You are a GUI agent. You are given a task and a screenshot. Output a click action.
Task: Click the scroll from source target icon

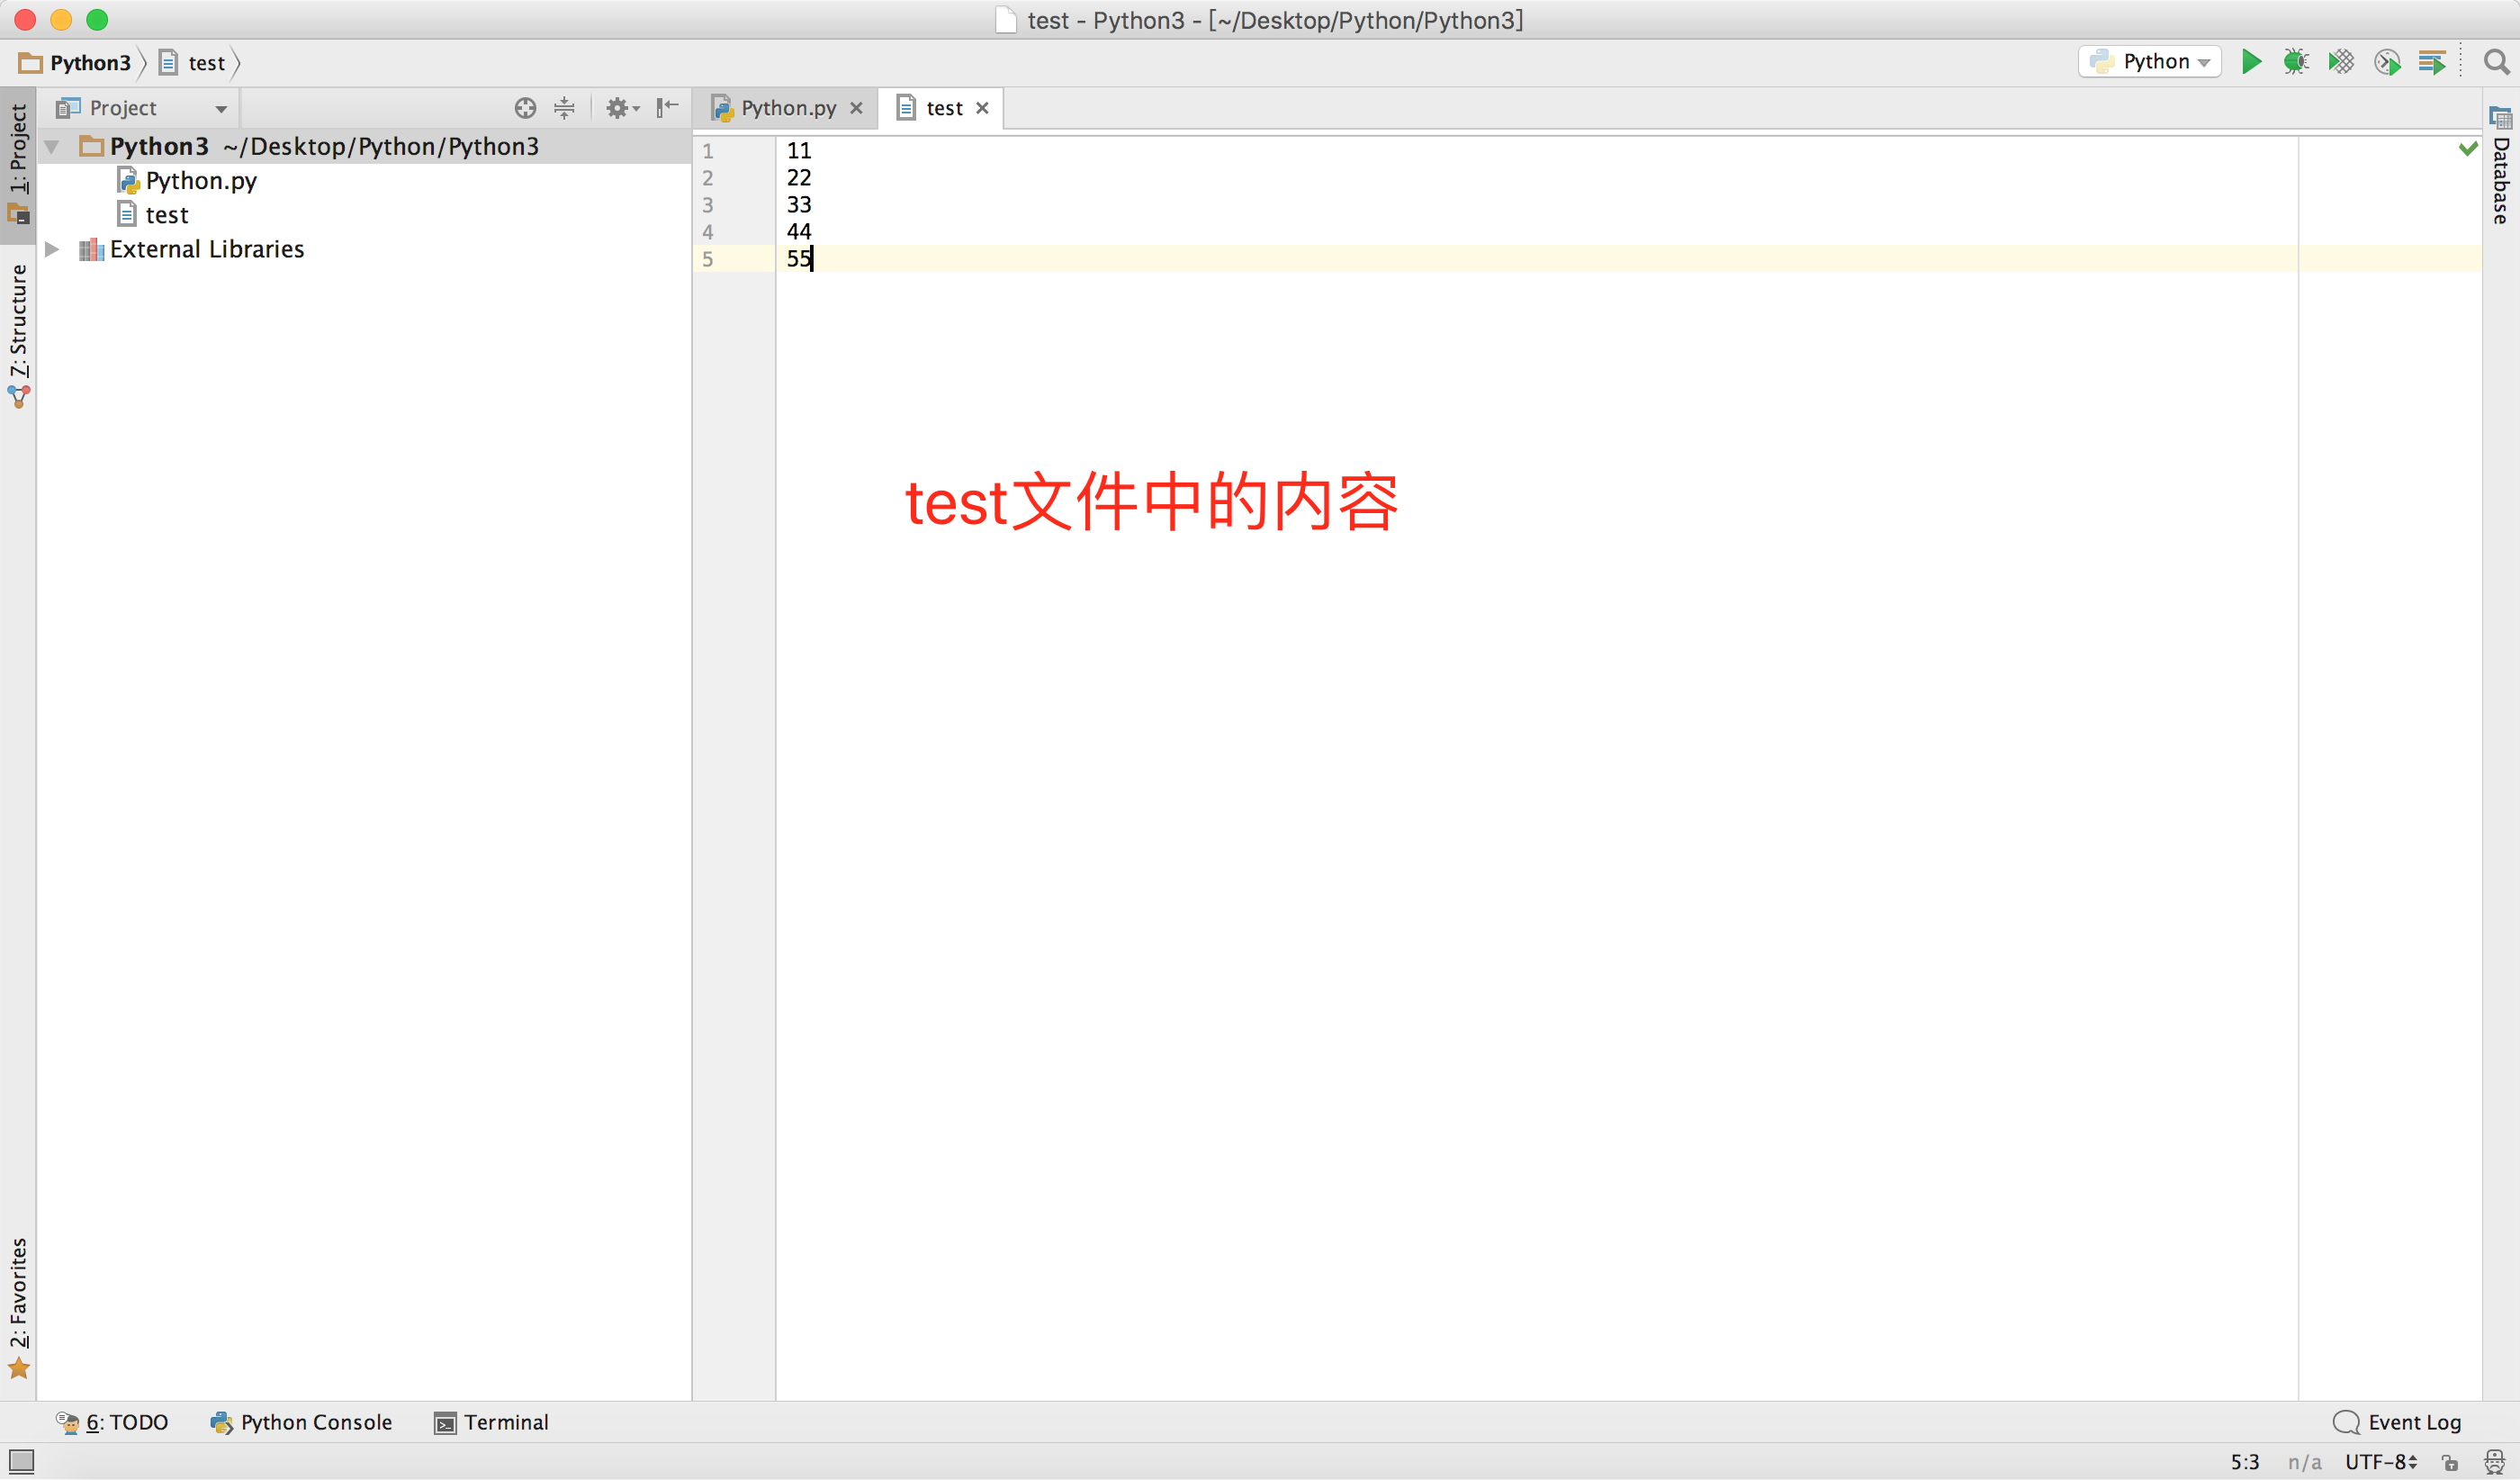525,108
